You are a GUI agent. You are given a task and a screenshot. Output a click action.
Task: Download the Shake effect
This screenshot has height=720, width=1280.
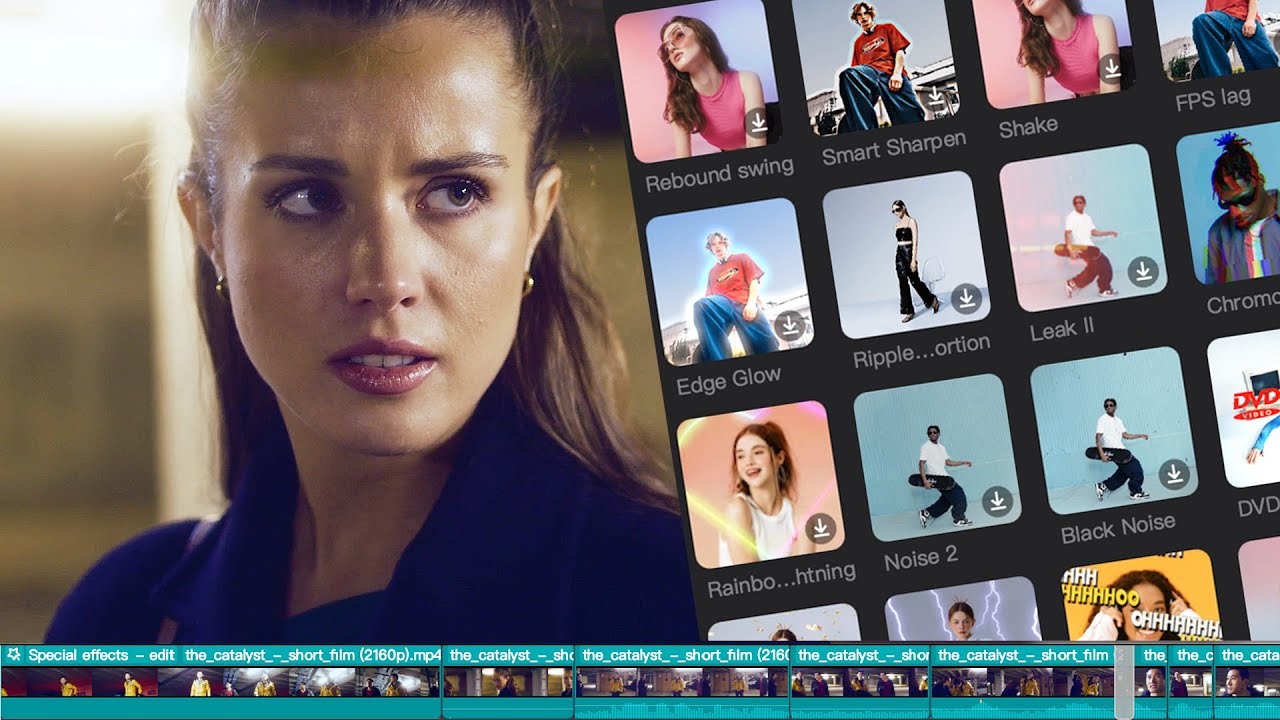pos(1111,69)
